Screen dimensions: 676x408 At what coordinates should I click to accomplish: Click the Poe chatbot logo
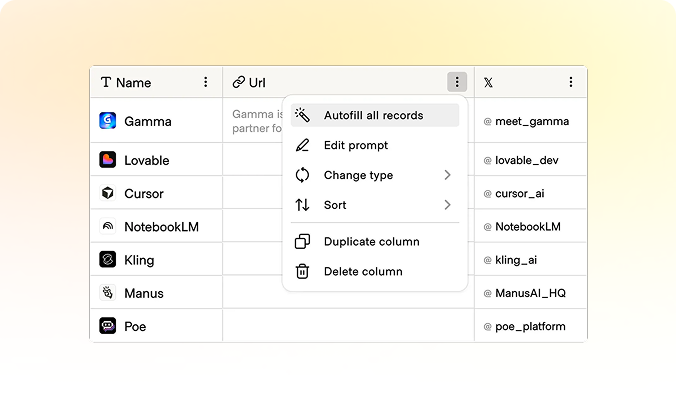coord(108,326)
